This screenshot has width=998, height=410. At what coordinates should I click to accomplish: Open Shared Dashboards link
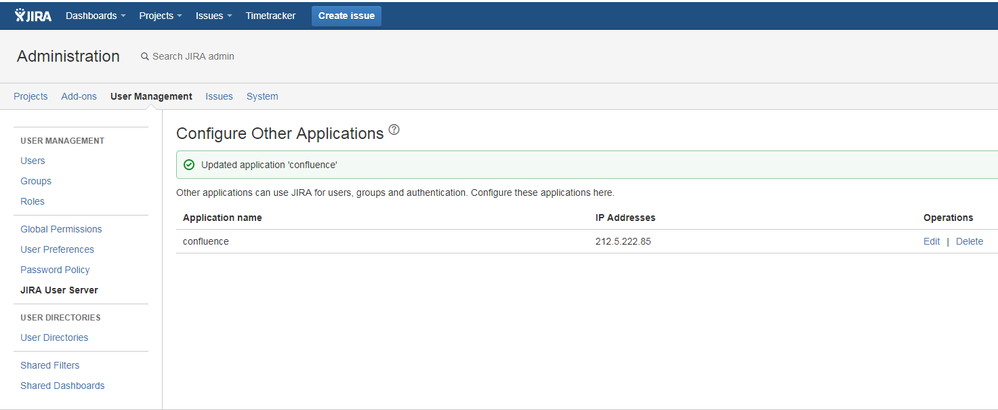click(x=62, y=386)
